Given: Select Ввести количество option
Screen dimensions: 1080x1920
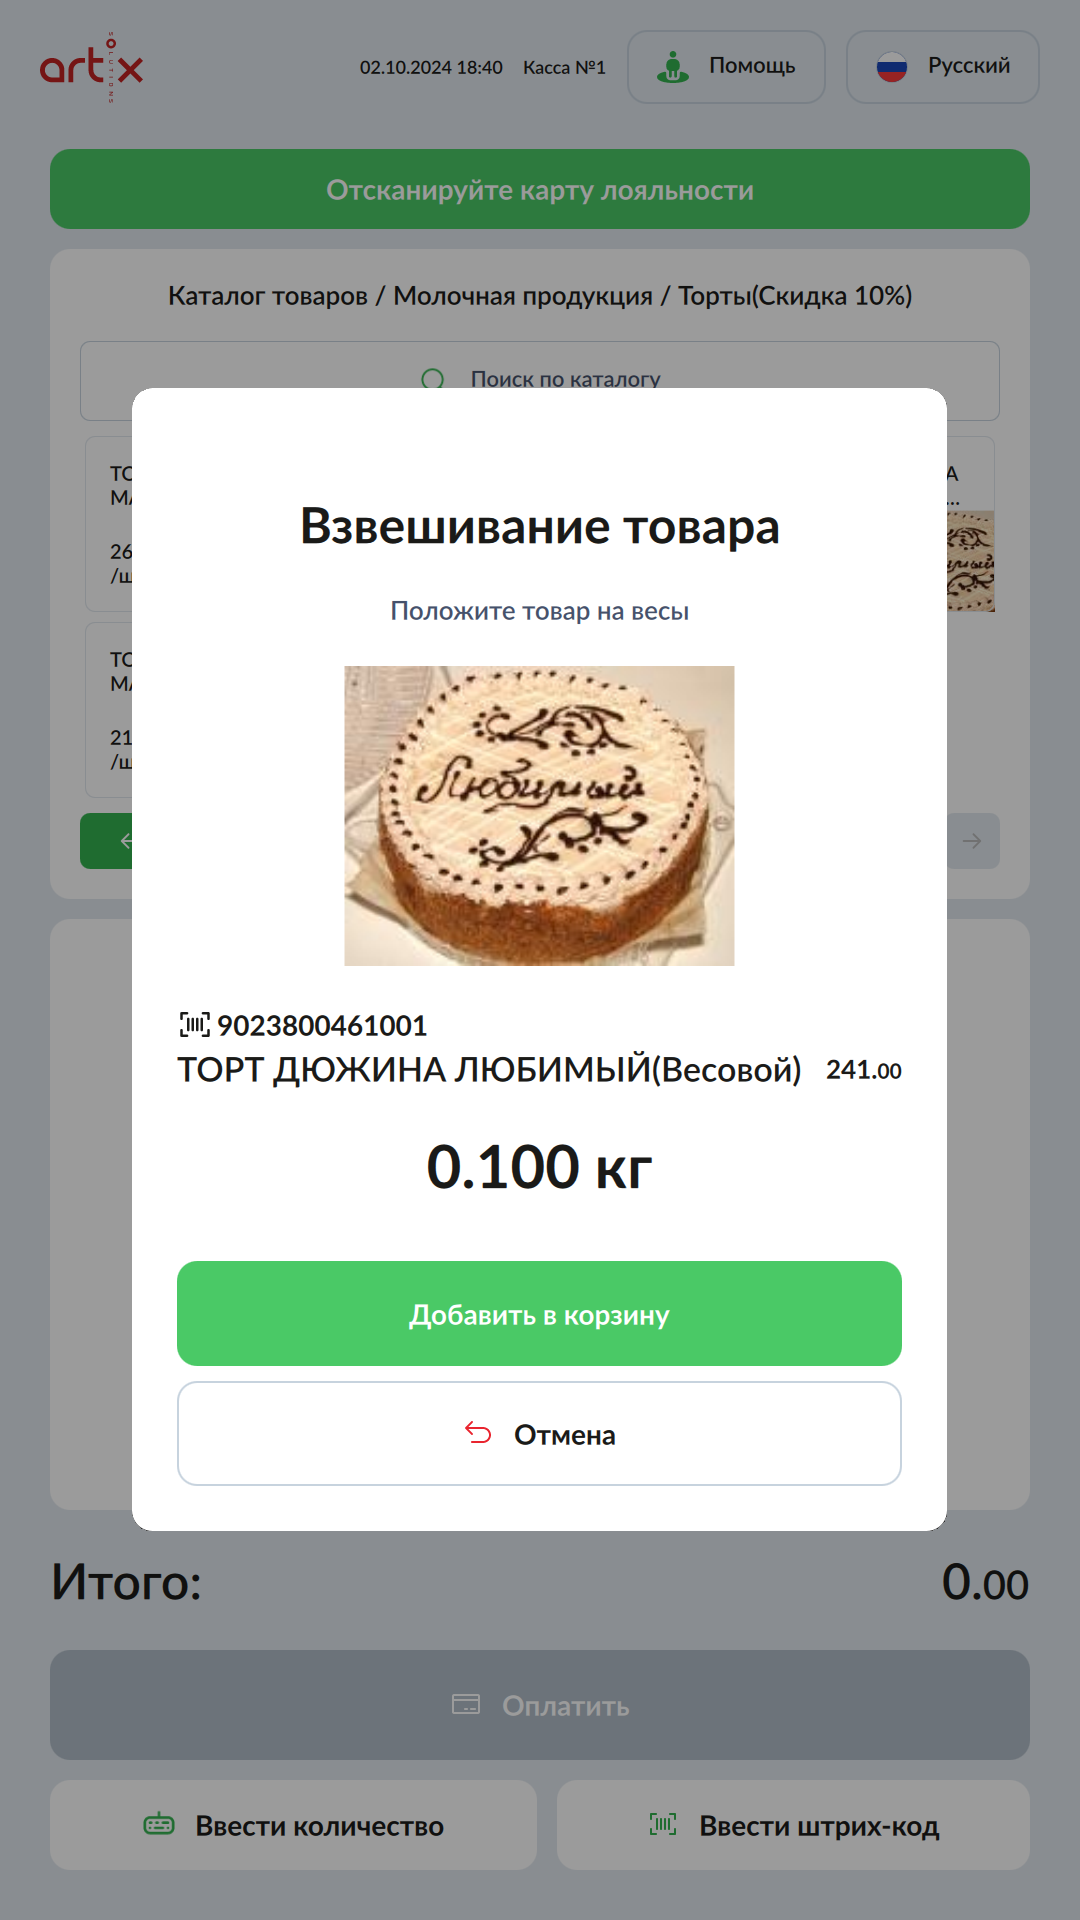Looking at the screenshot, I should click(293, 1825).
